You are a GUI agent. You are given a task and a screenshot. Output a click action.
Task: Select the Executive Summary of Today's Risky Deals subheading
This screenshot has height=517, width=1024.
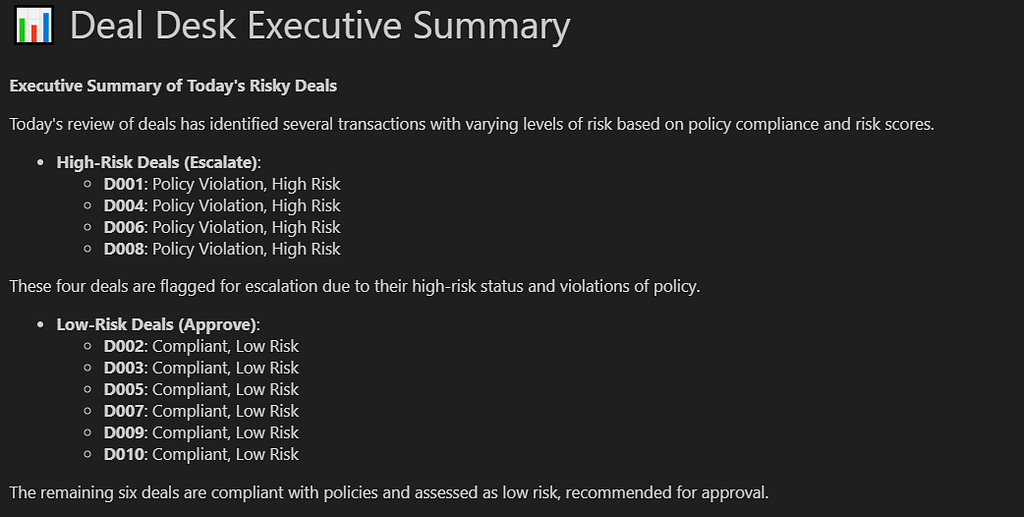[x=173, y=86]
